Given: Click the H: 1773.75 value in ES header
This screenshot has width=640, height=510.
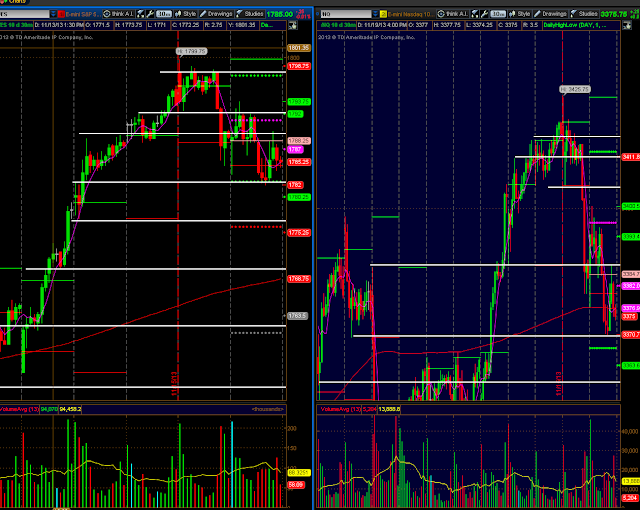Looking at the screenshot, I should [129, 25].
